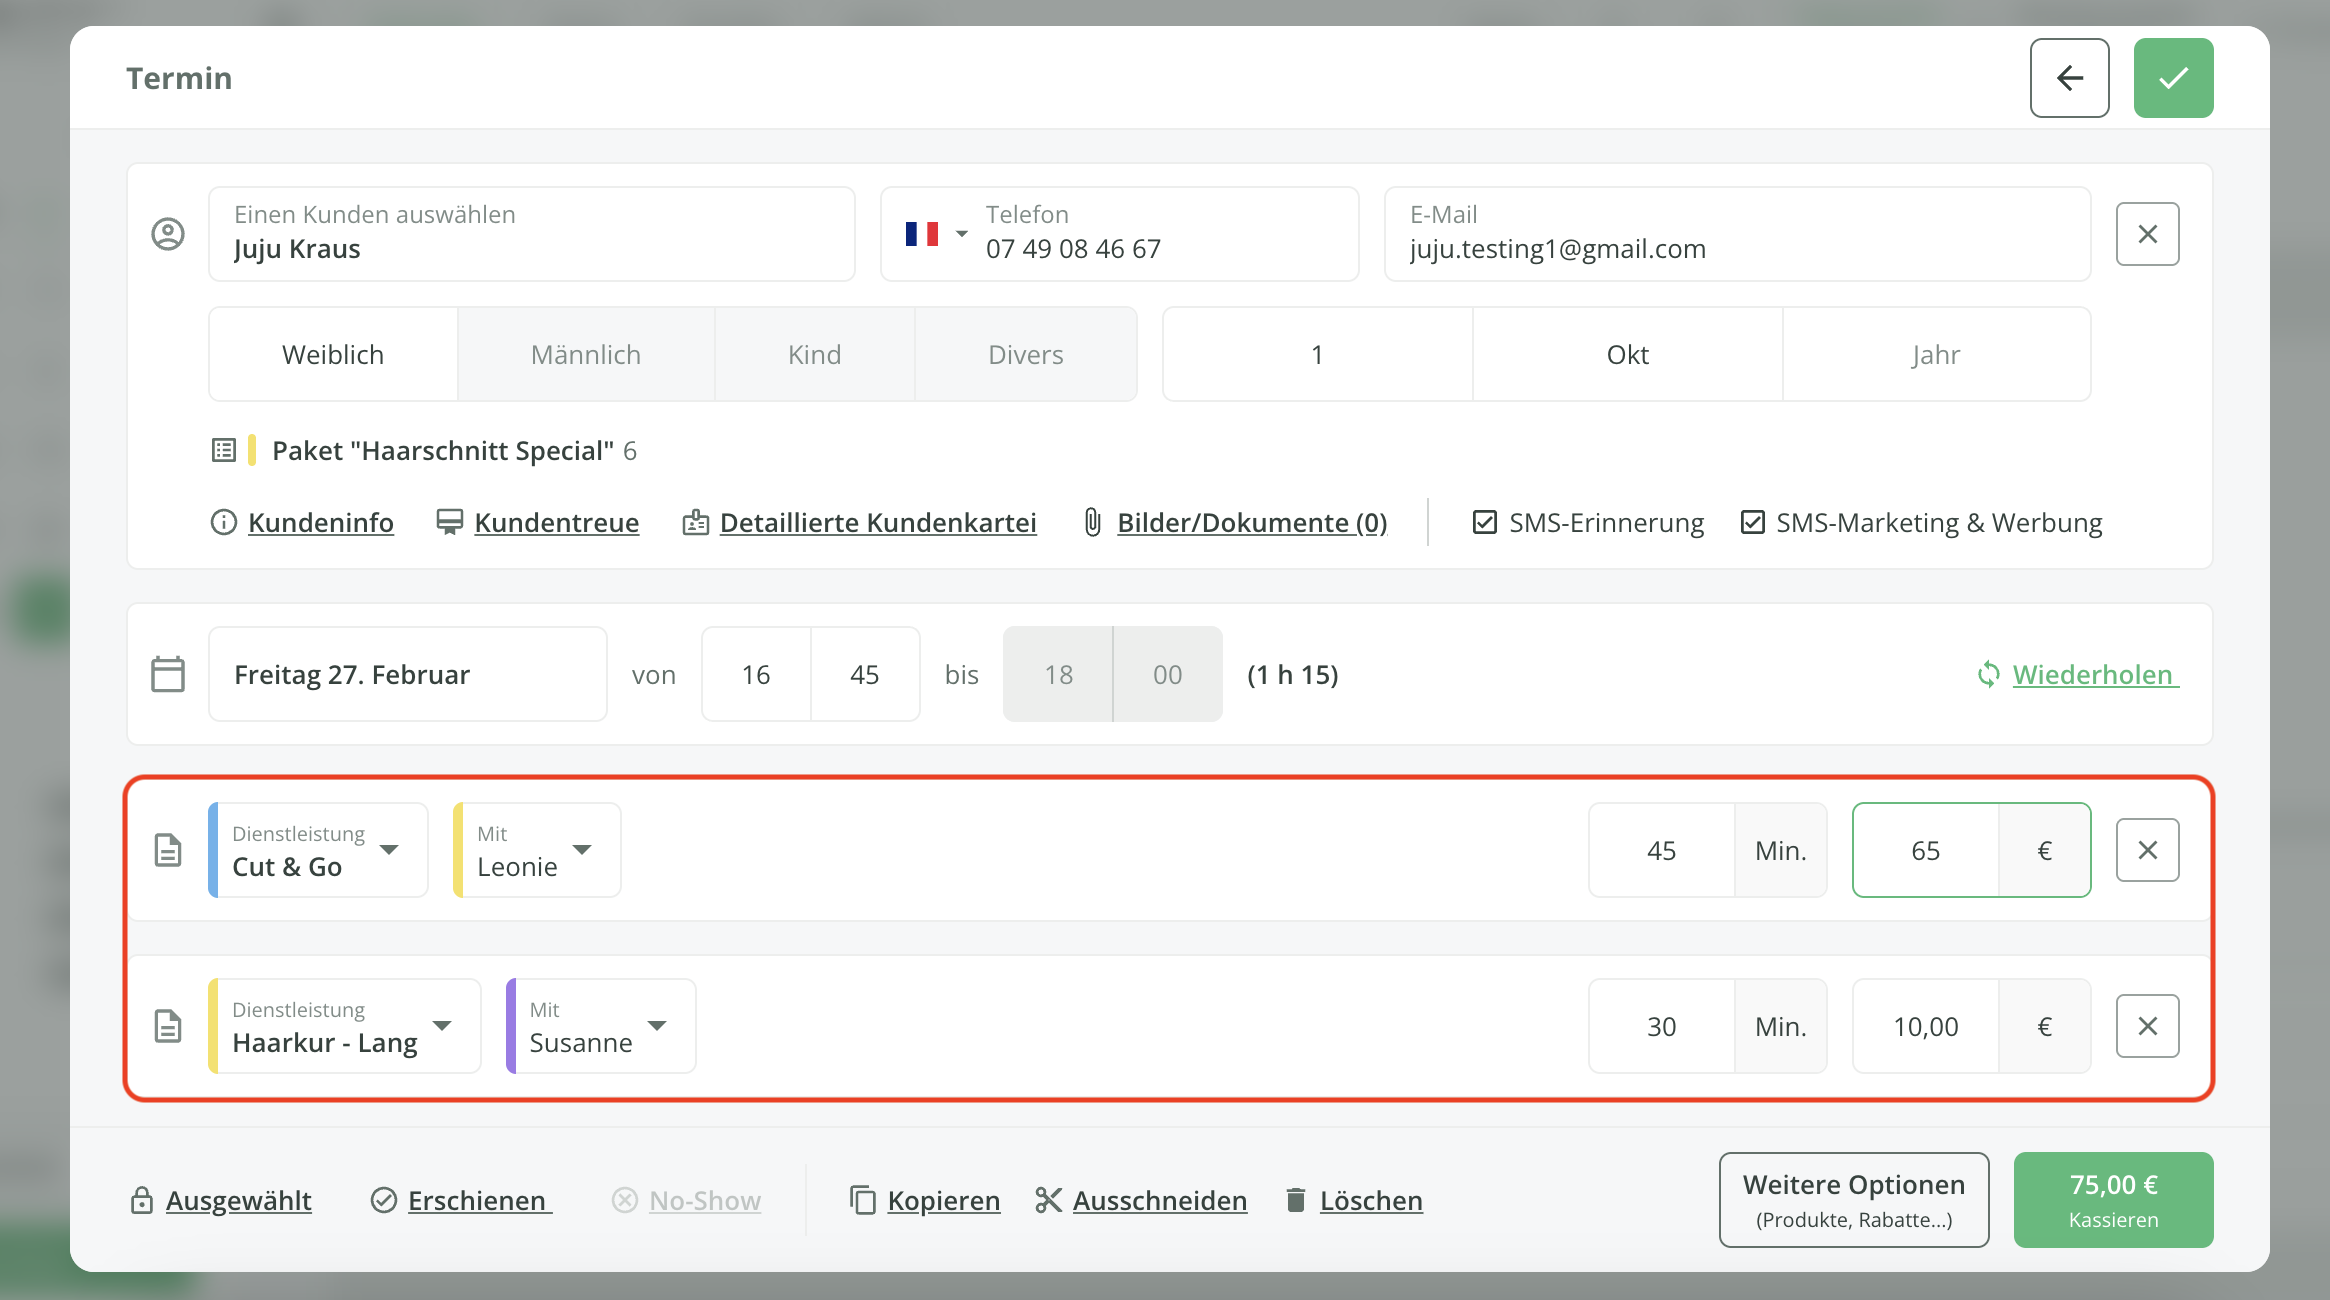This screenshot has width=2330, height=1300.
Task: Toggle the SMS-Erinnerung checkbox
Action: click(1485, 522)
